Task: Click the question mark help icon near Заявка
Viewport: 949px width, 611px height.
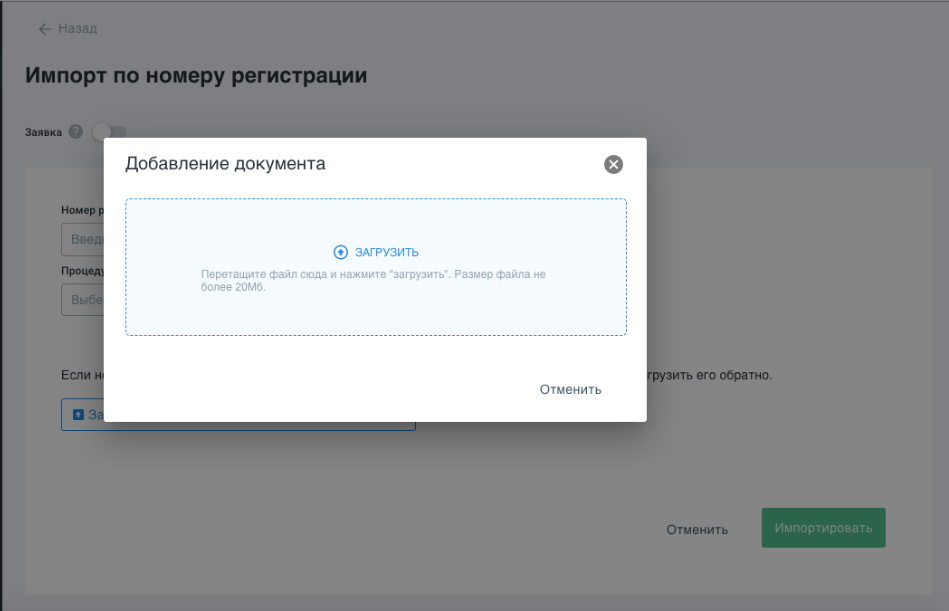Action: click(76, 132)
